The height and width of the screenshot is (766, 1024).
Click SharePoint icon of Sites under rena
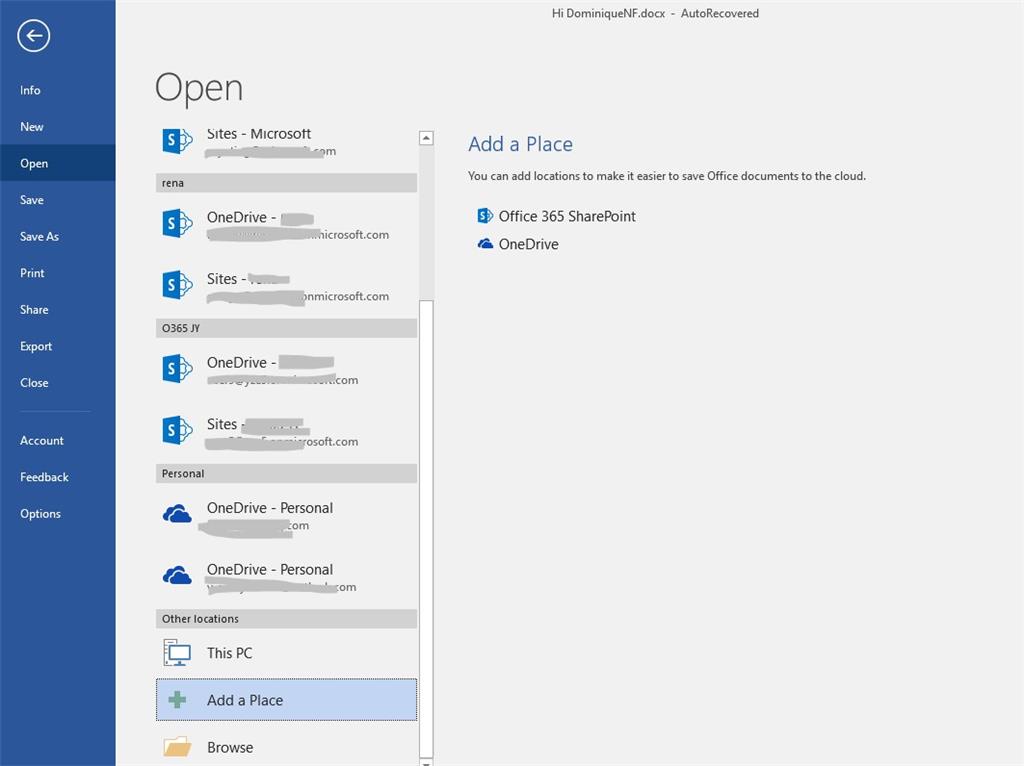177,285
